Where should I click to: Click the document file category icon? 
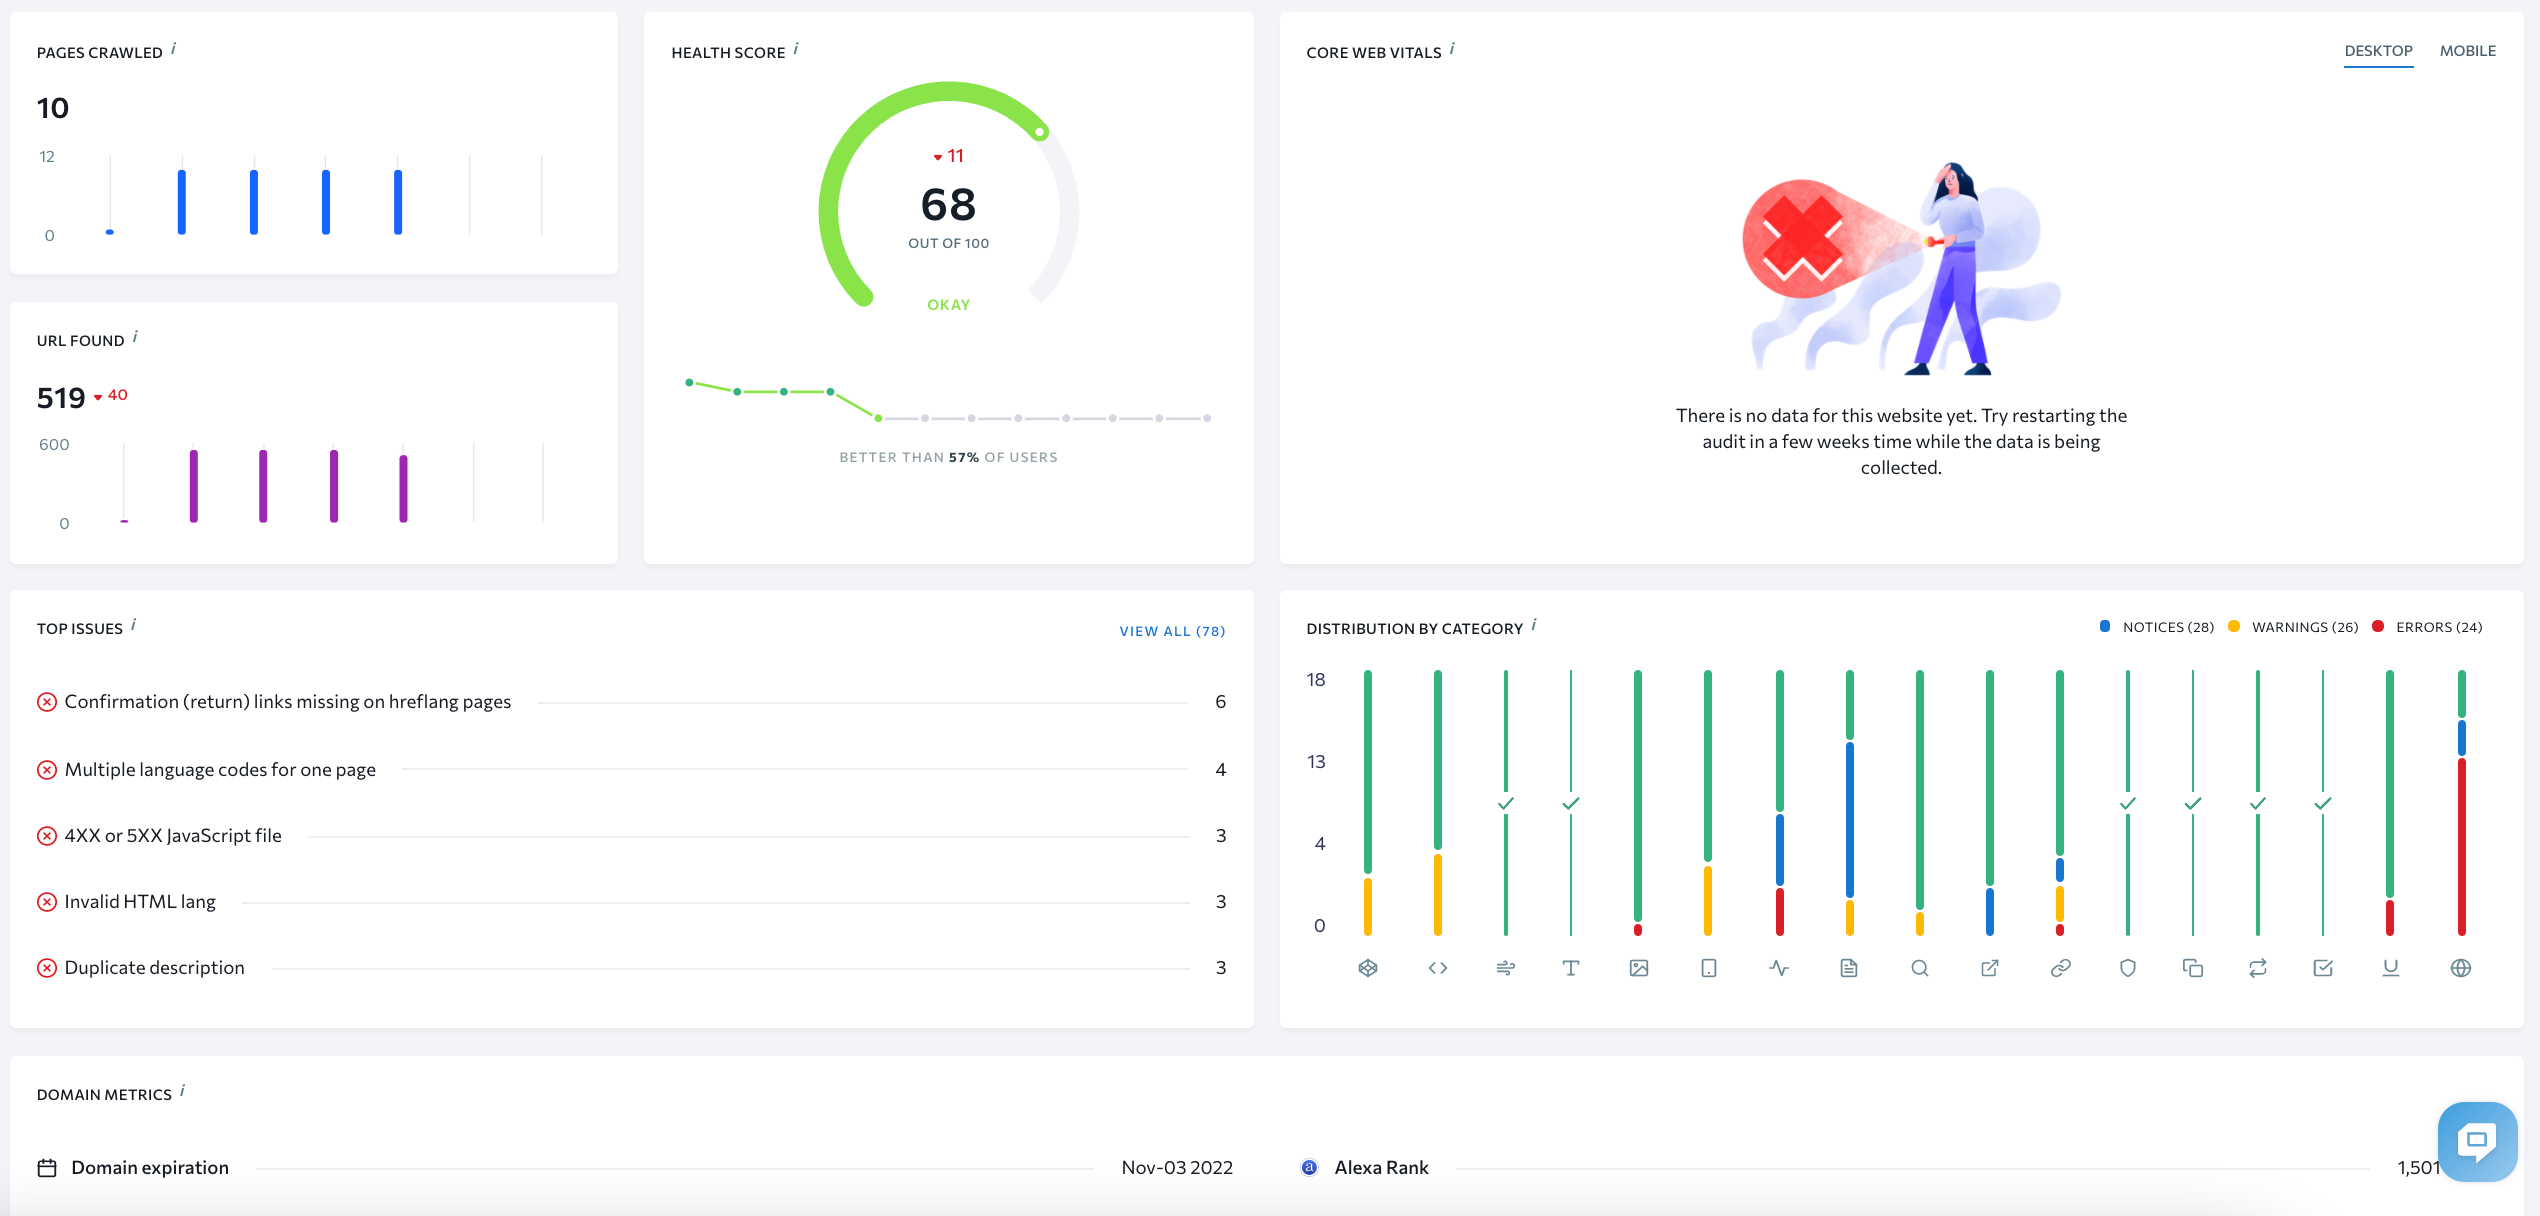(x=1849, y=968)
